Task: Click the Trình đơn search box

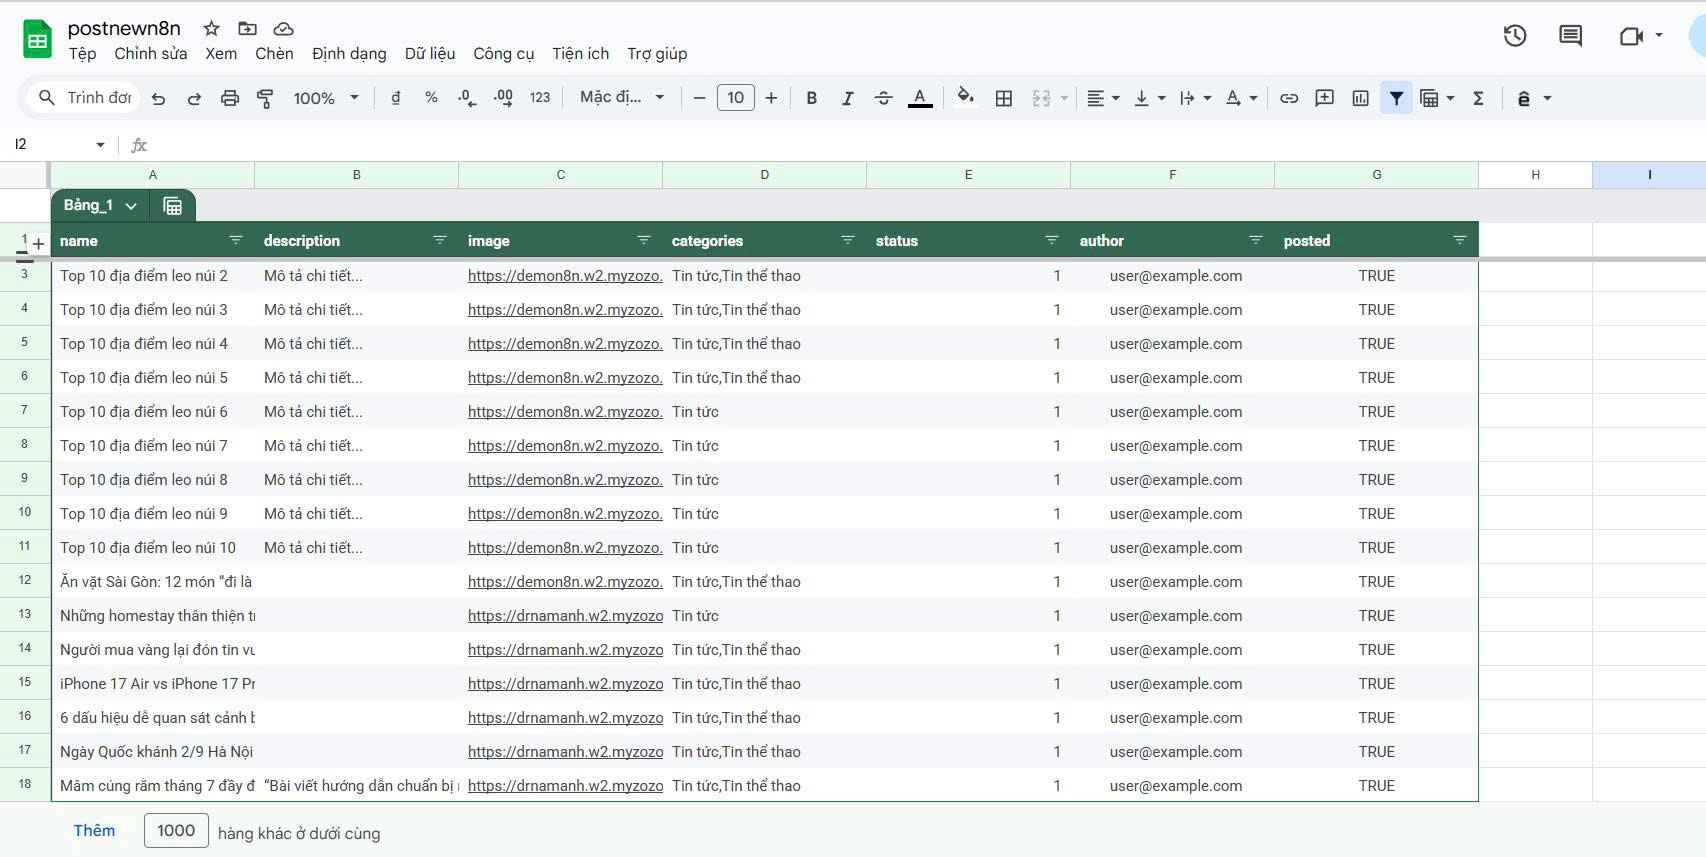Action: pyautogui.click(x=85, y=98)
